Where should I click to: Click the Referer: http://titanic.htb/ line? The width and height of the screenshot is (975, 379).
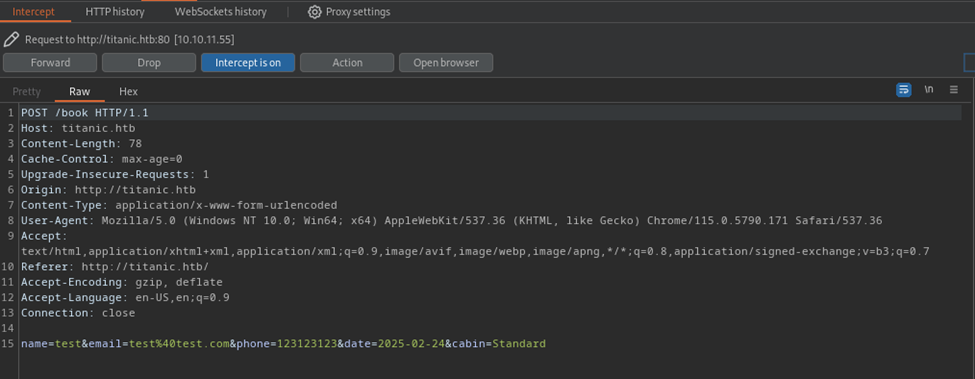115,267
